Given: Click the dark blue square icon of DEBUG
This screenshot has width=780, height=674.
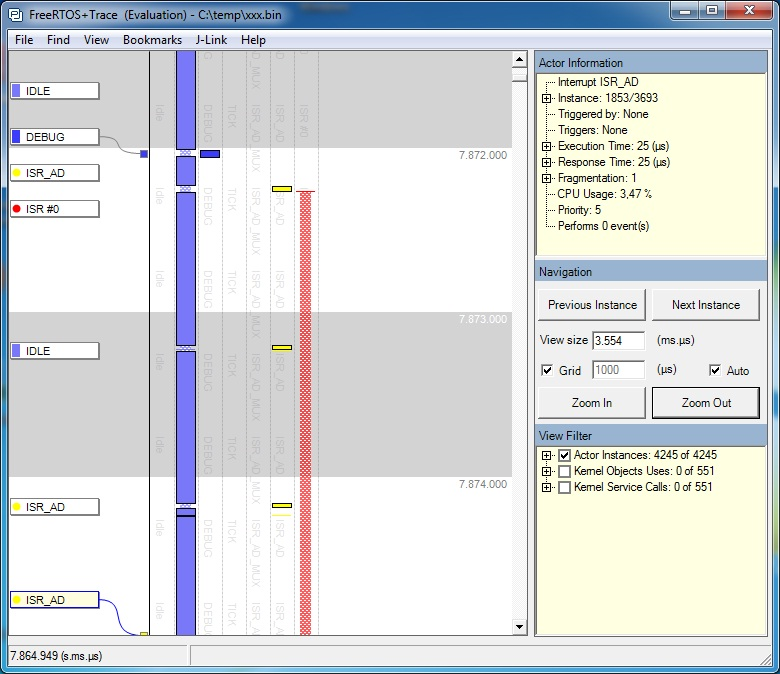Looking at the screenshot, I should (16, 136).
